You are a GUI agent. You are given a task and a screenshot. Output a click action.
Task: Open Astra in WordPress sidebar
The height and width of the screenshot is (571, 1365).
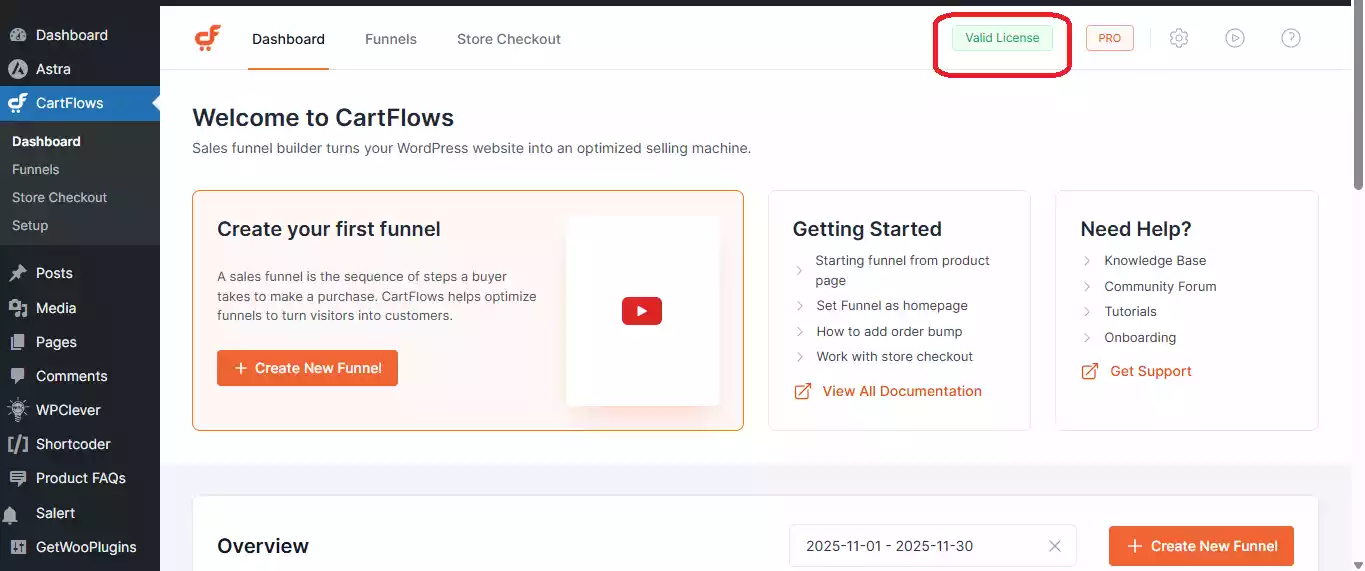[53, 69]
